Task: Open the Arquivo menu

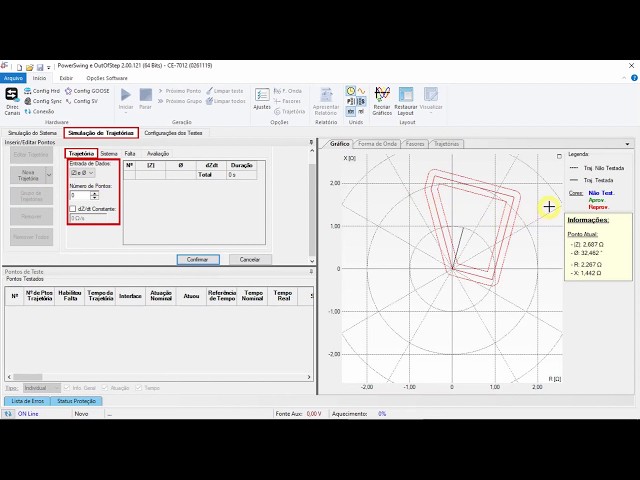Action: (13, 78)
